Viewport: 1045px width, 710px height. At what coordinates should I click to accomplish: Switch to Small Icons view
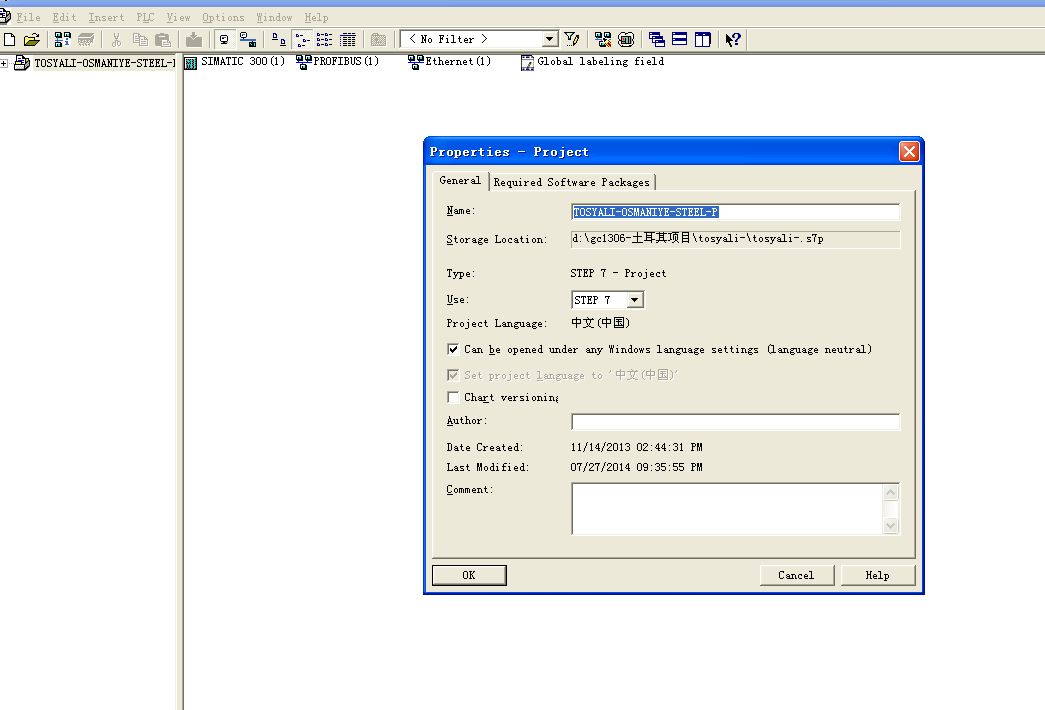click(302, 39)
